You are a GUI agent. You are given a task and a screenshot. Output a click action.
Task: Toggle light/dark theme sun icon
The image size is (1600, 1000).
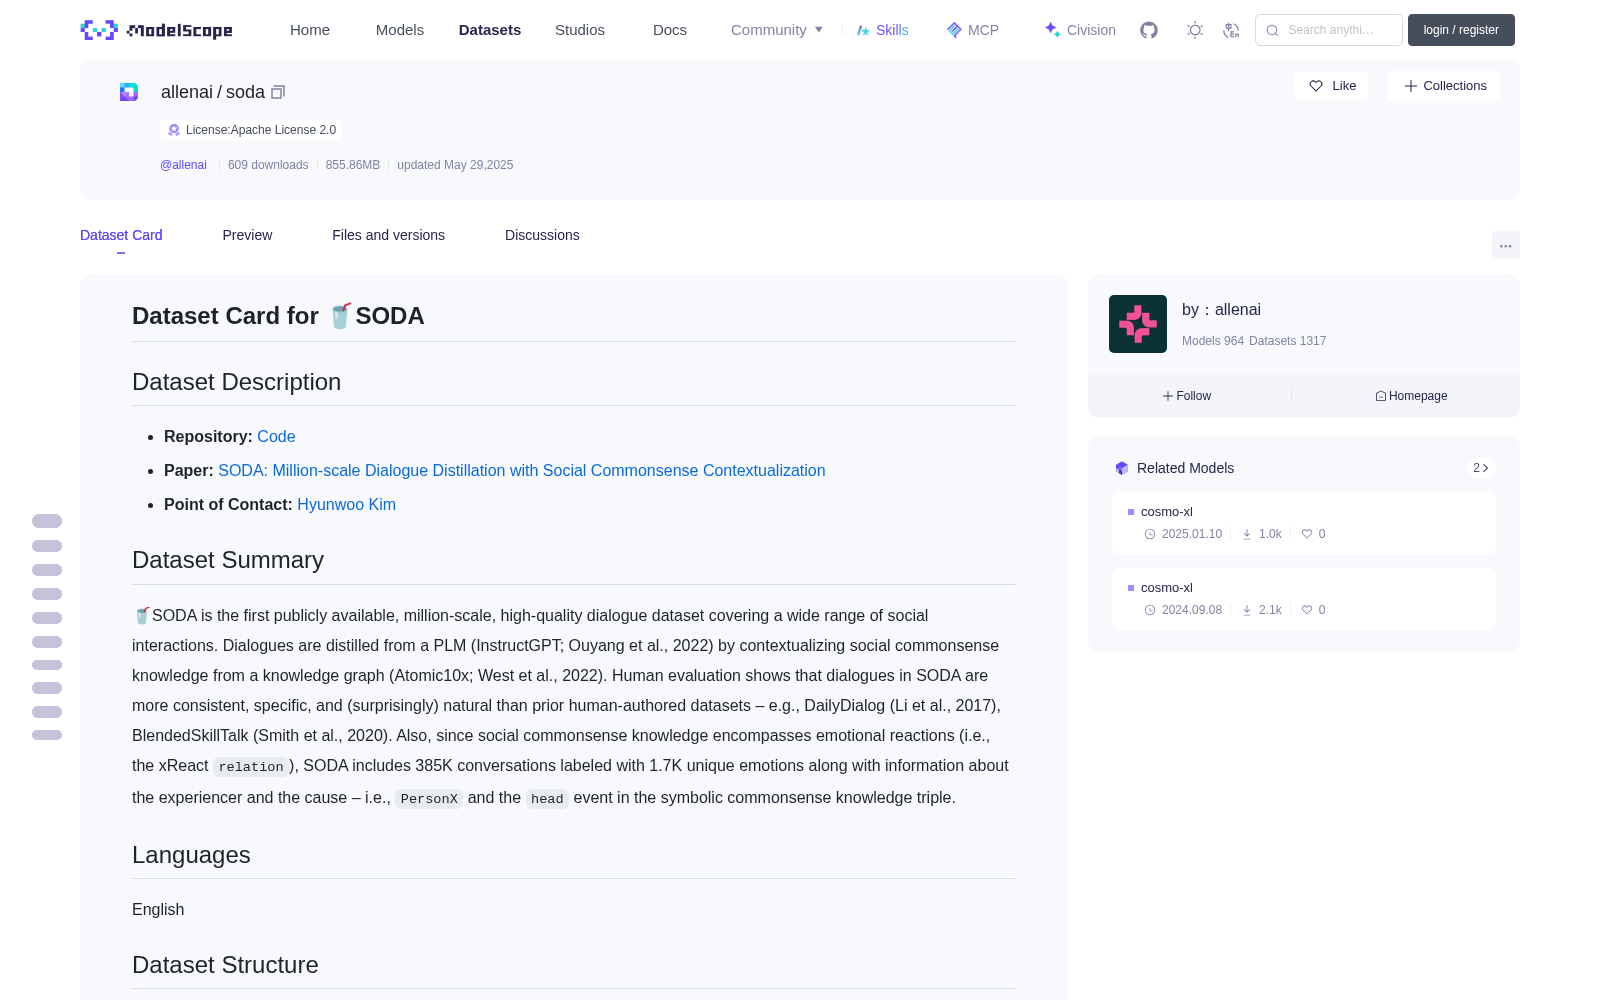tap(1195, 30)
